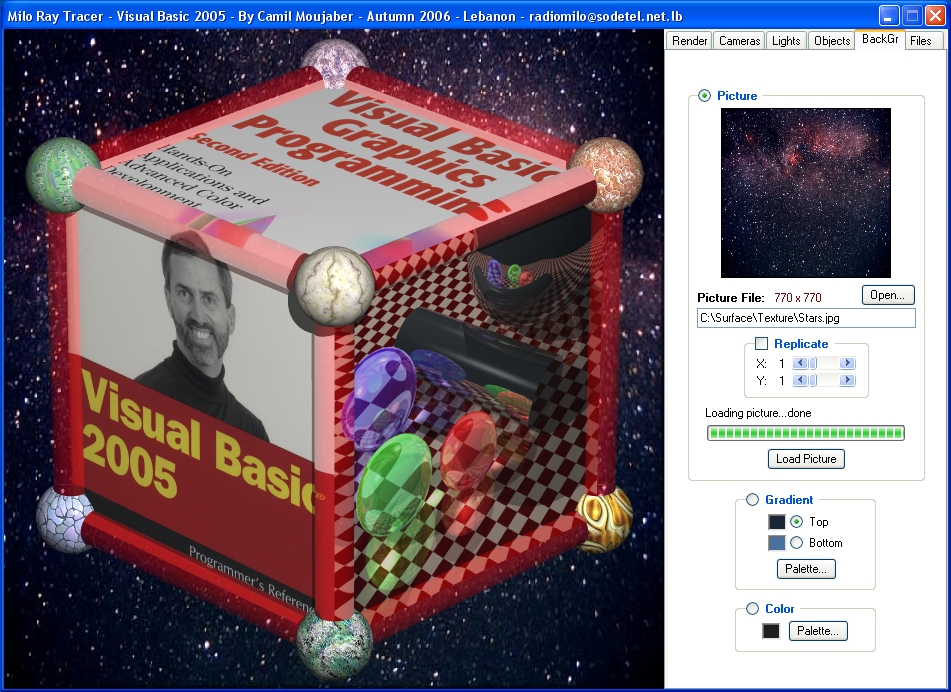Viewport: 951px width, 692px height.
Task: Select the Bottom gradient radio button
Action: (x=797, y=543)
